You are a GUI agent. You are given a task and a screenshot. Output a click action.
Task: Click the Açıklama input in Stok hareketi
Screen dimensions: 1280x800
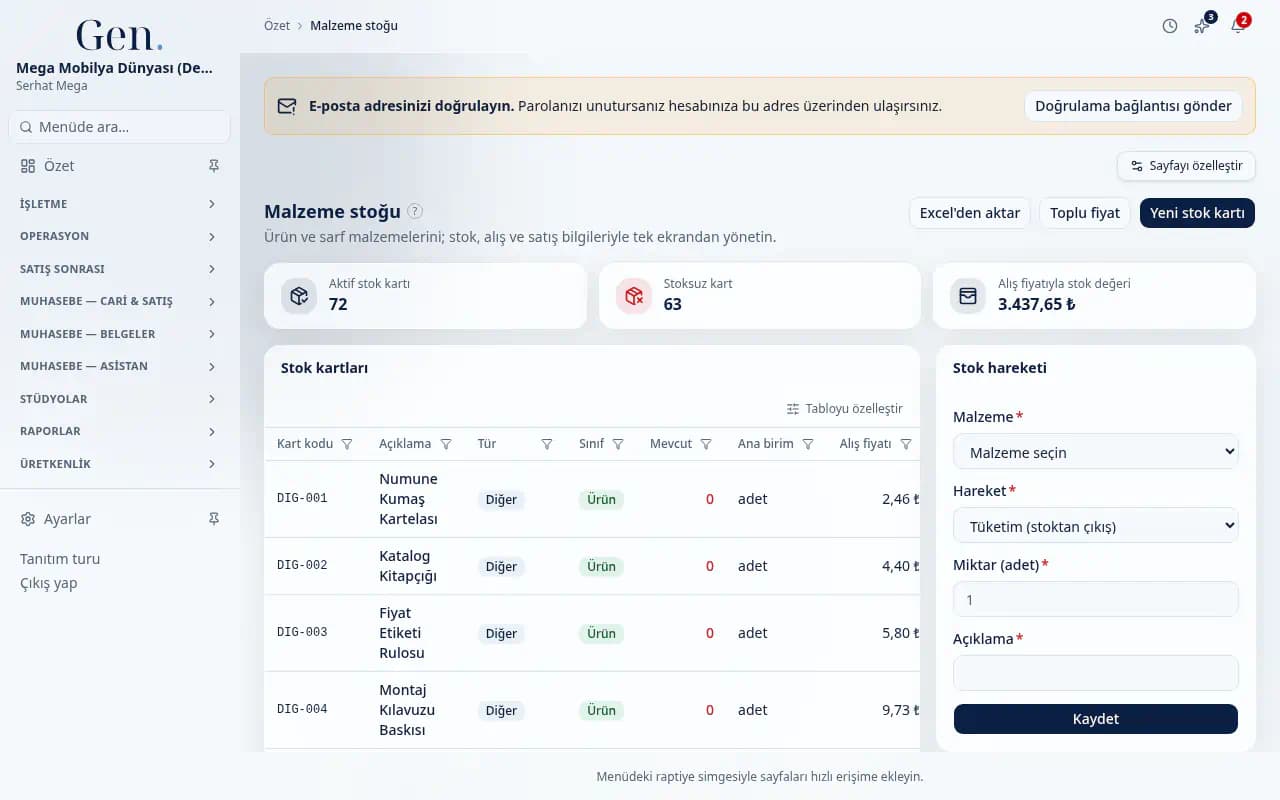(x=1096, y=673)
